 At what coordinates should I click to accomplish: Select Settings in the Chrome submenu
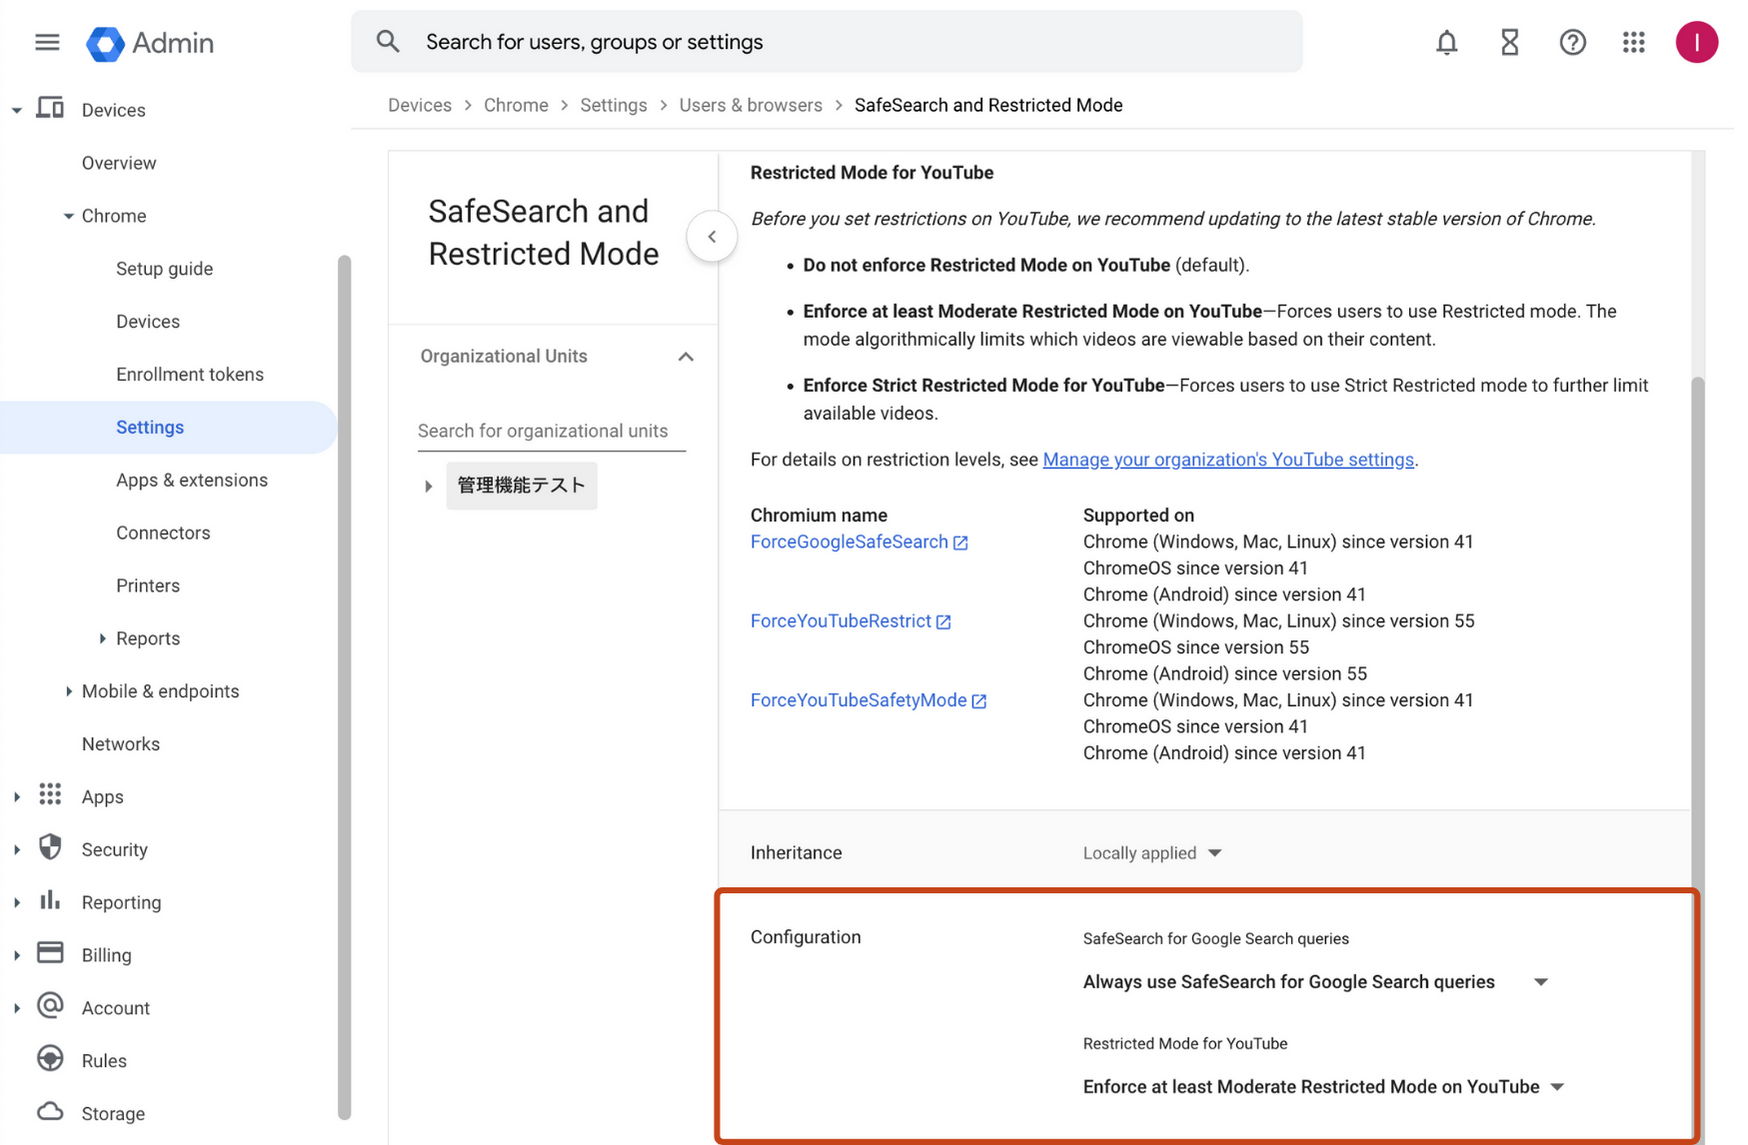click(x=150, y=427)
